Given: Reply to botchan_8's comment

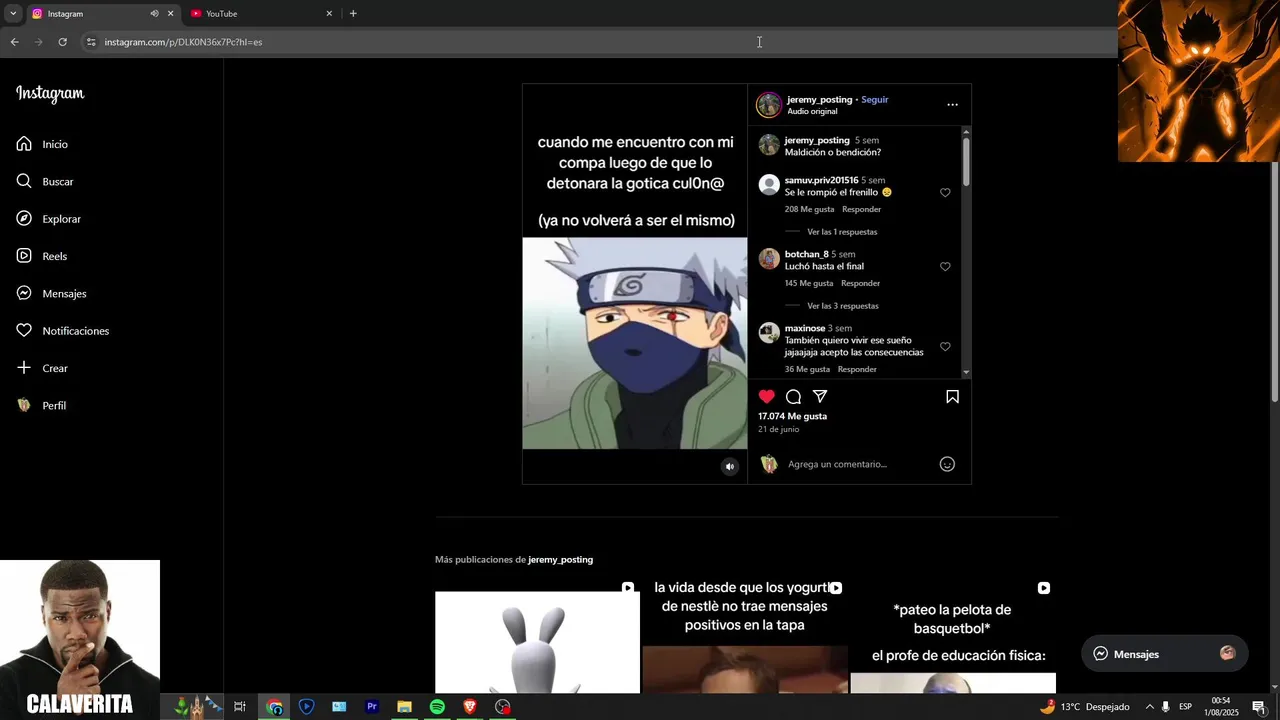Looking at the screenshot, I should (x=860, y=283).
